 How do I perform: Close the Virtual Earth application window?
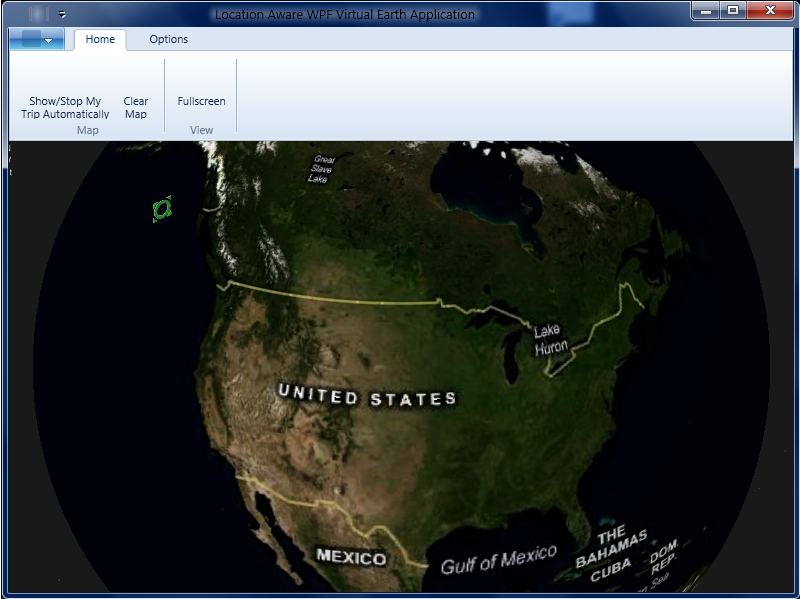pyautogui.click(x=770, y=11)
